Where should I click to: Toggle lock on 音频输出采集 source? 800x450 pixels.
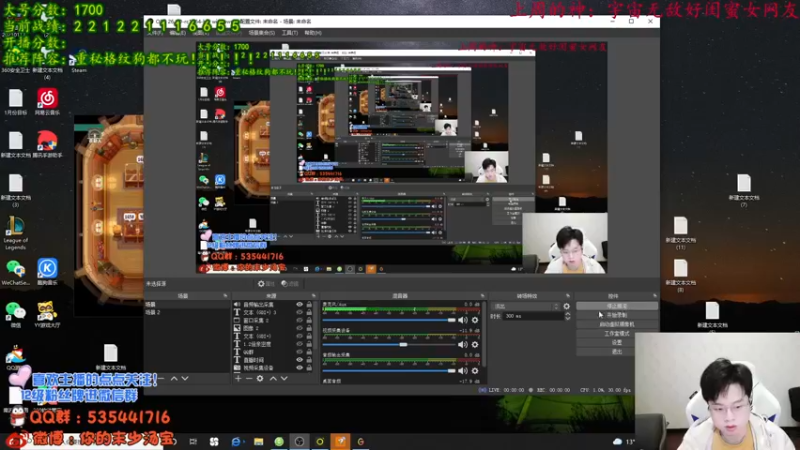pyautogui.click(x=309, y=305)
